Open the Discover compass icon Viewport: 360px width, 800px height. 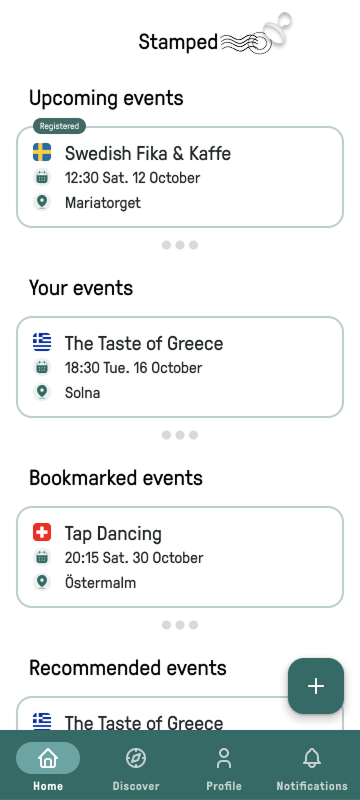[x=136, y=758]
